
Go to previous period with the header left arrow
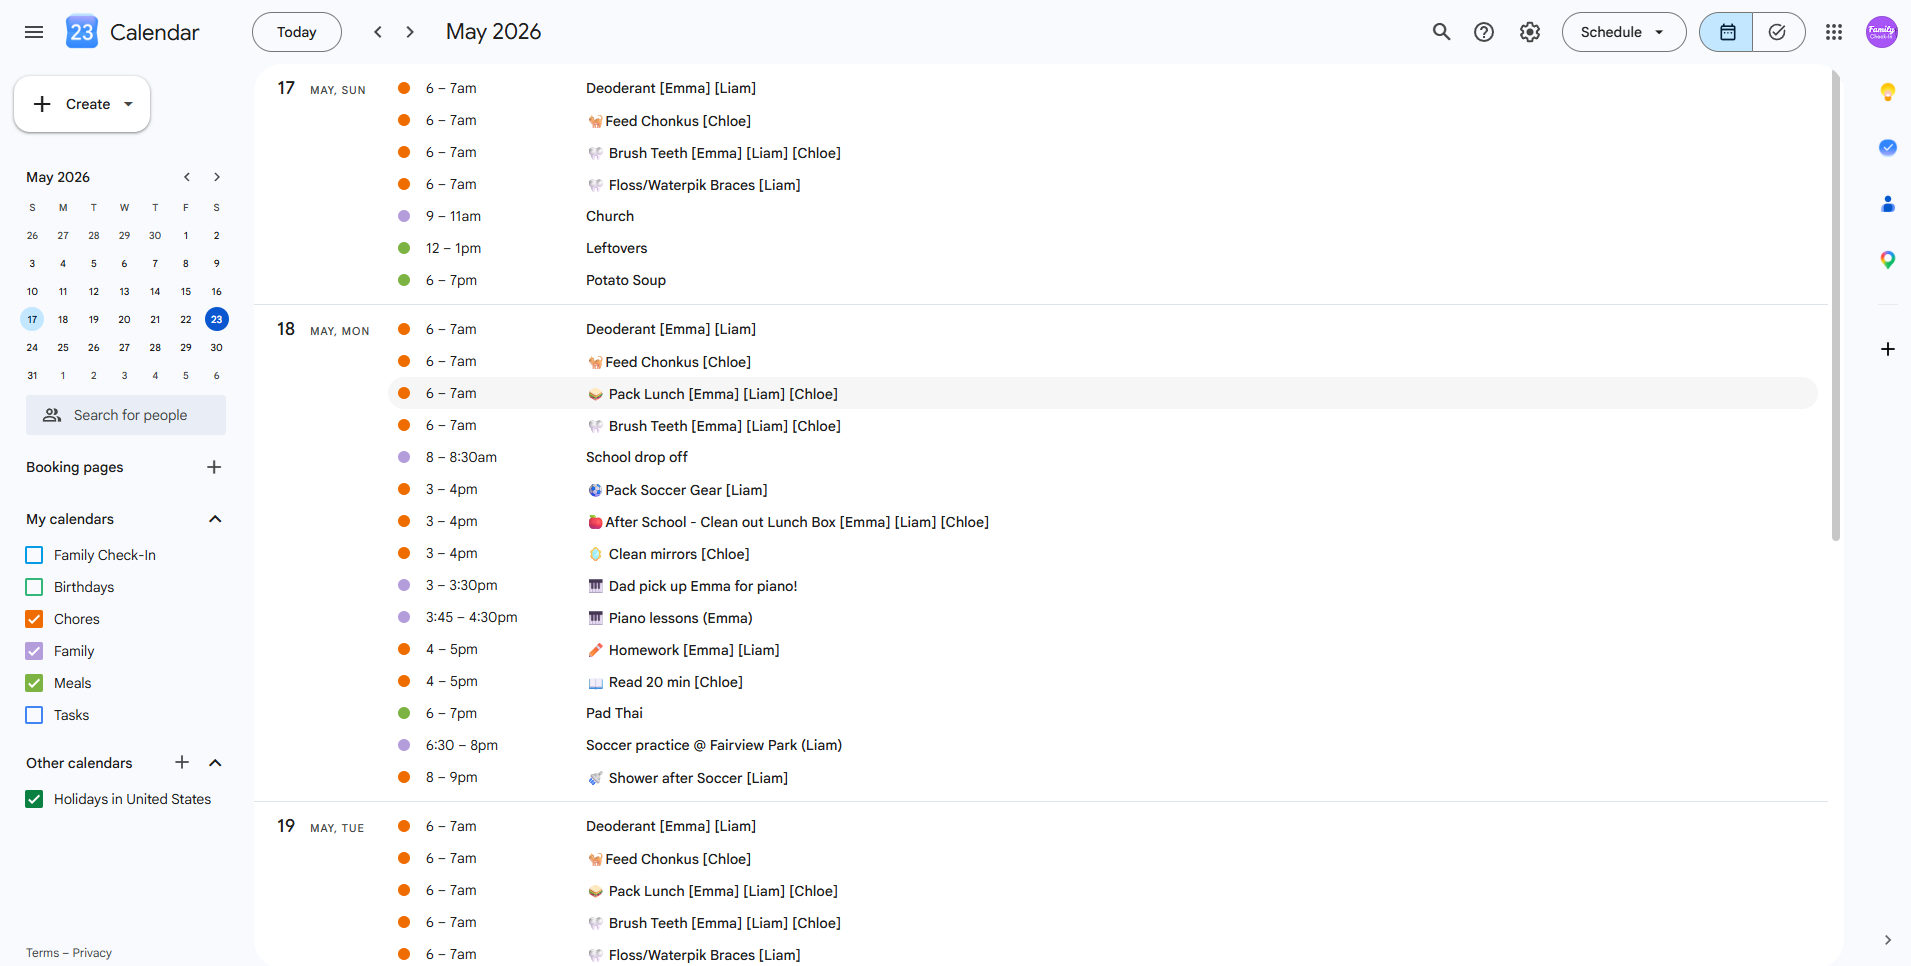[x=378, y=32]
